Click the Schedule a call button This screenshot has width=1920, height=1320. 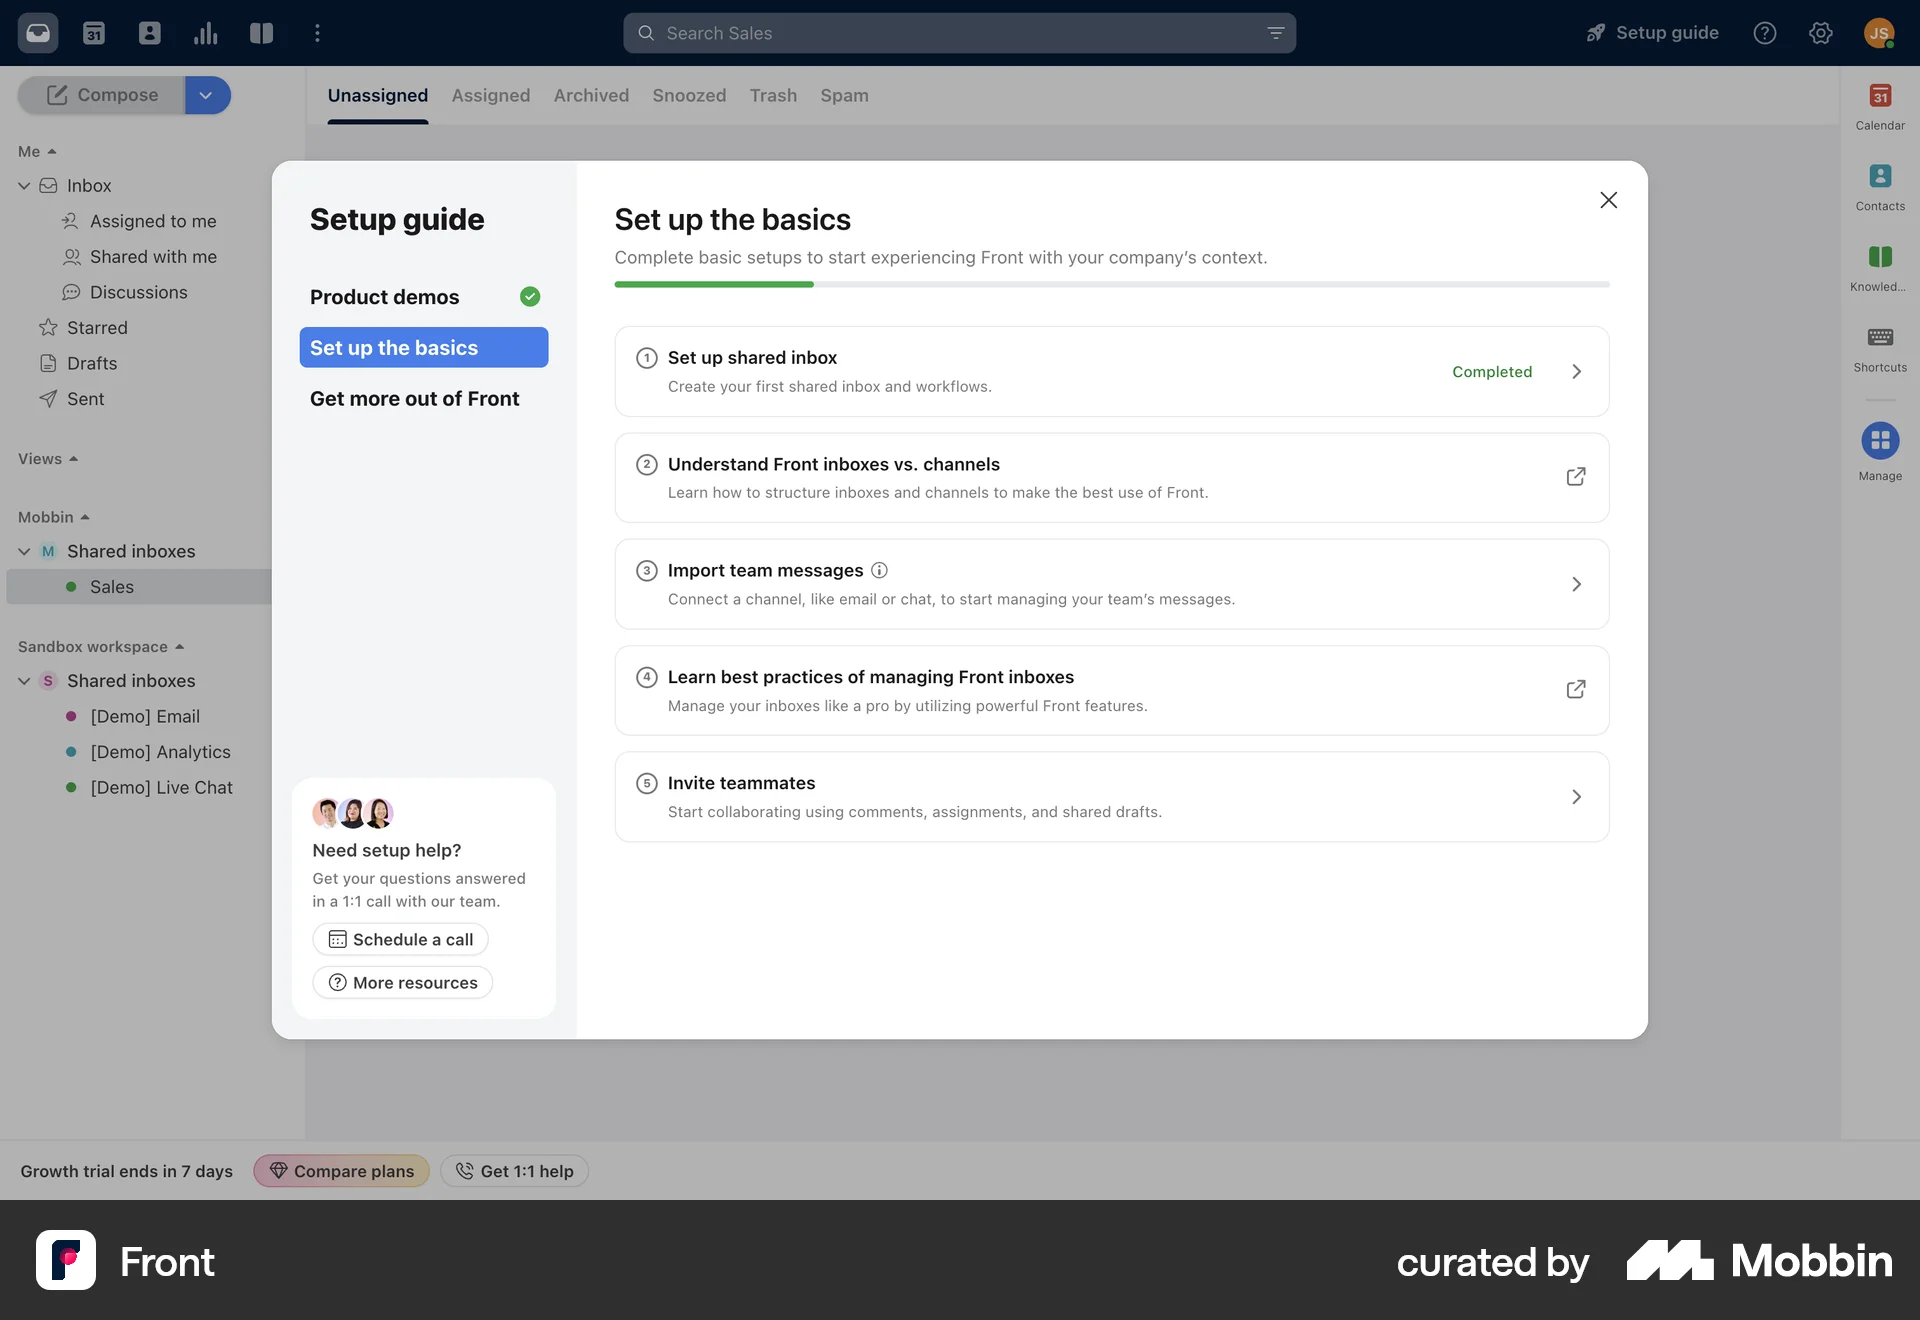[400, 939]
